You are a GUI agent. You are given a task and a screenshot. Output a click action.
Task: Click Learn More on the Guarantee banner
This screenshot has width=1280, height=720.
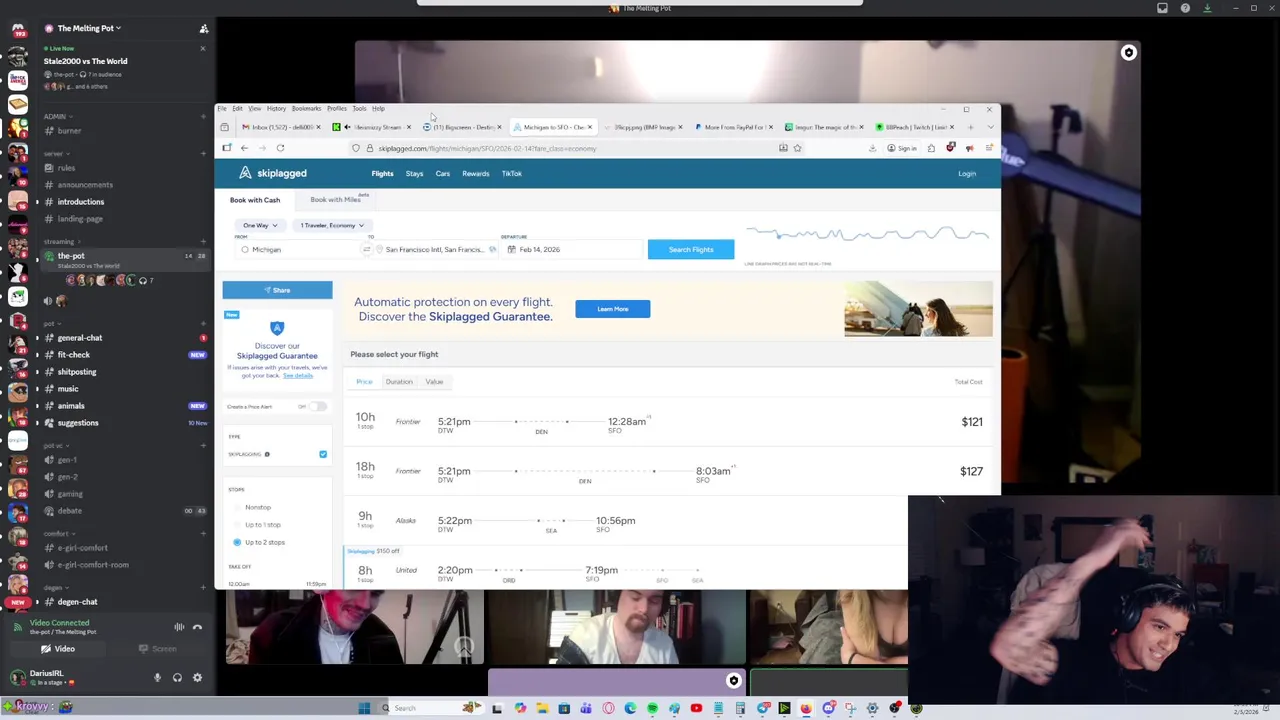613,309
